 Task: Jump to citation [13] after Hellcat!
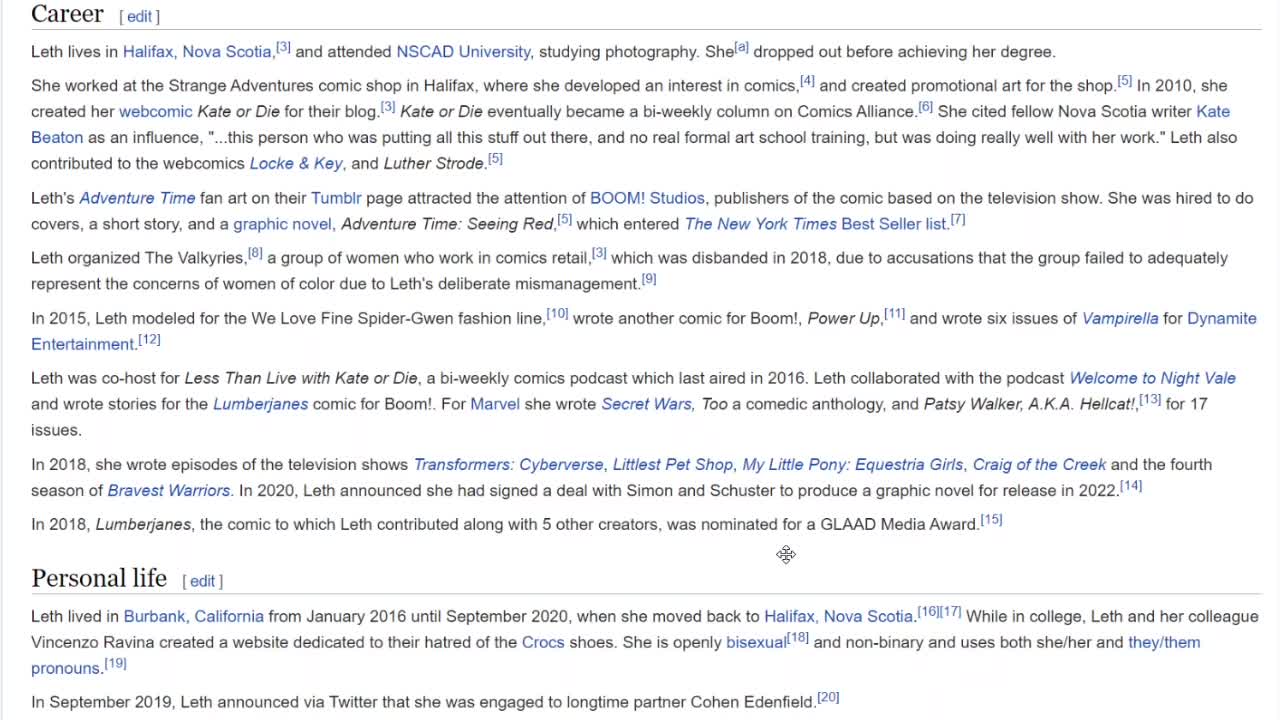(x=1150, y=400)
